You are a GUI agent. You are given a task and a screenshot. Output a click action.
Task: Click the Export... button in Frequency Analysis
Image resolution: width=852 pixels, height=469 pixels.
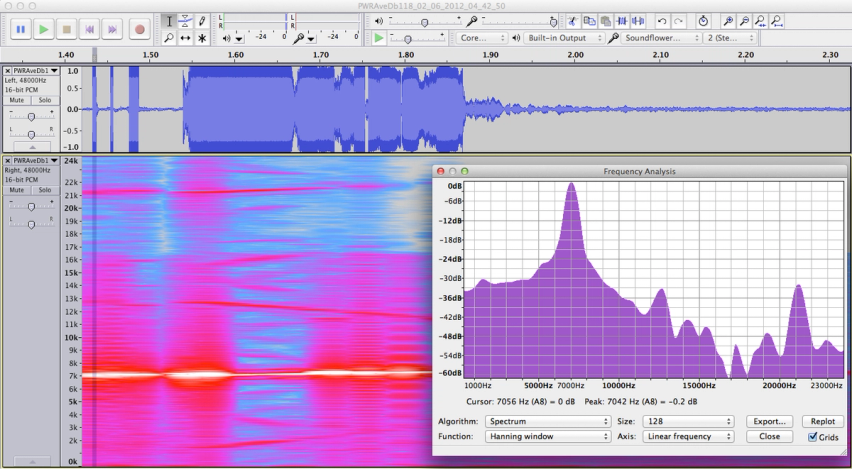(769, 421)
